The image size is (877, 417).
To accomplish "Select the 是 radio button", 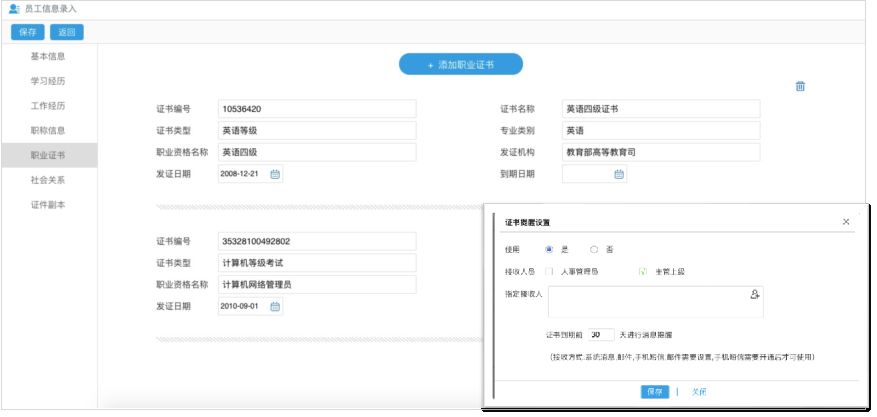I will click(549, 248).
